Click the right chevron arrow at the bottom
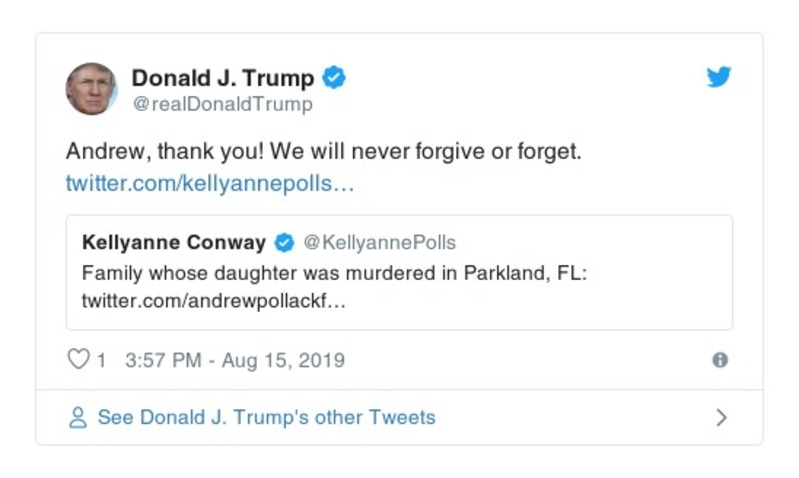This screenshot has width=799, height=478. (x=721, y=418)
